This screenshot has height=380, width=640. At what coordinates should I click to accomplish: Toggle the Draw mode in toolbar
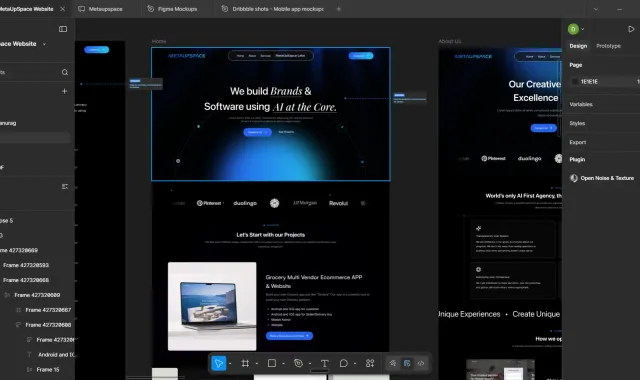pyautogui.click(x=393, y=363)
